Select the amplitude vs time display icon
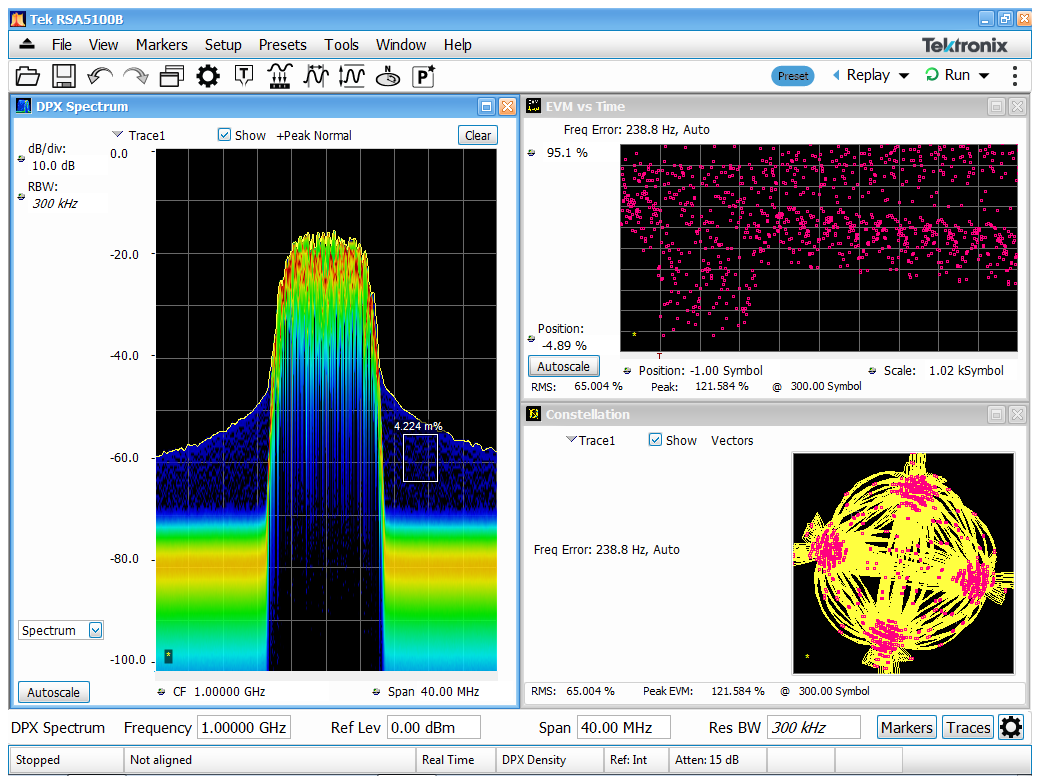Image resolution: width=1040 pixels, height=784 pixels. pyautogui.click(x=316, y=75)
